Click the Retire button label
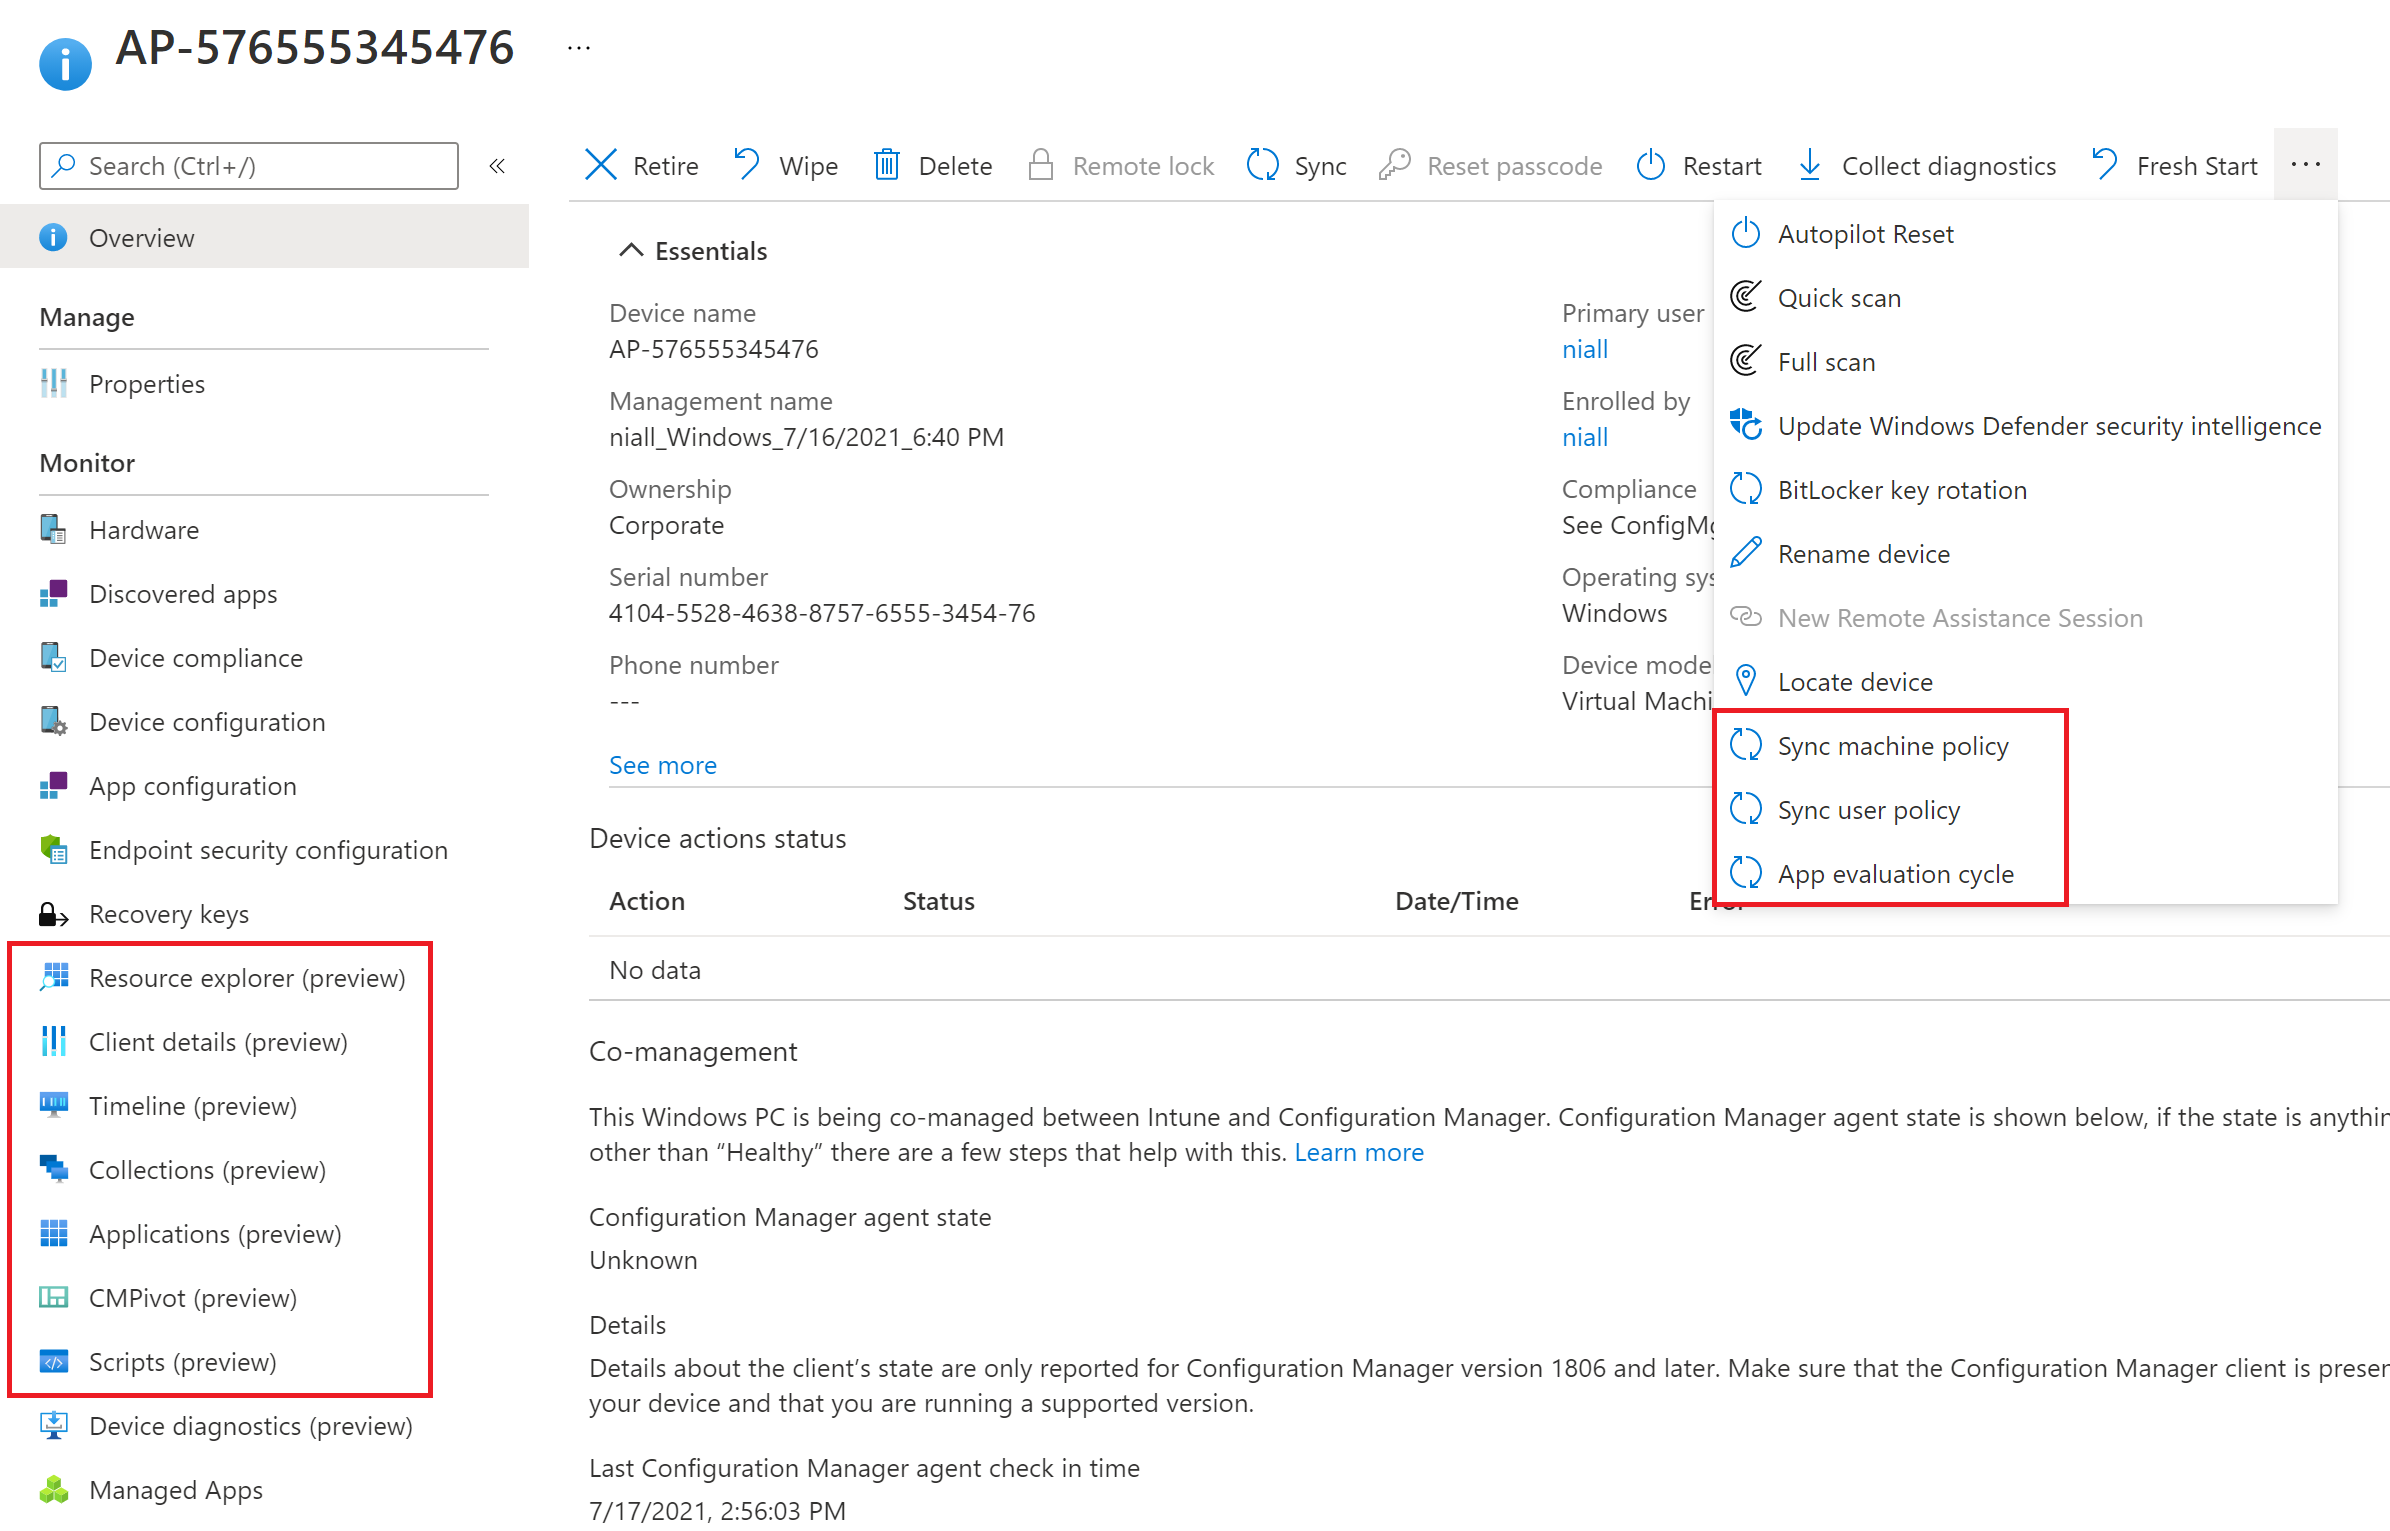The width and height of the screenshot is (2390, 1531). 665,166
